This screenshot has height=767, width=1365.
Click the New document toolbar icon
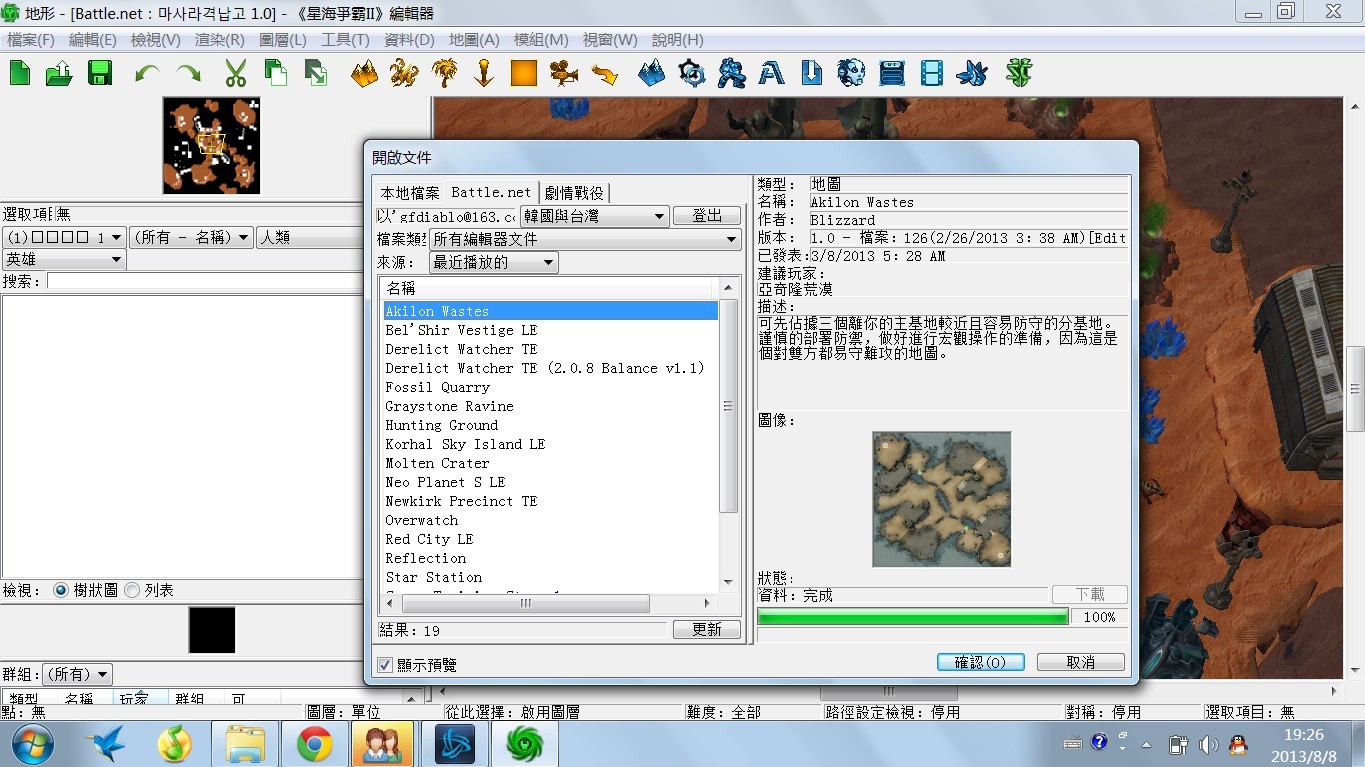(20, 73)
